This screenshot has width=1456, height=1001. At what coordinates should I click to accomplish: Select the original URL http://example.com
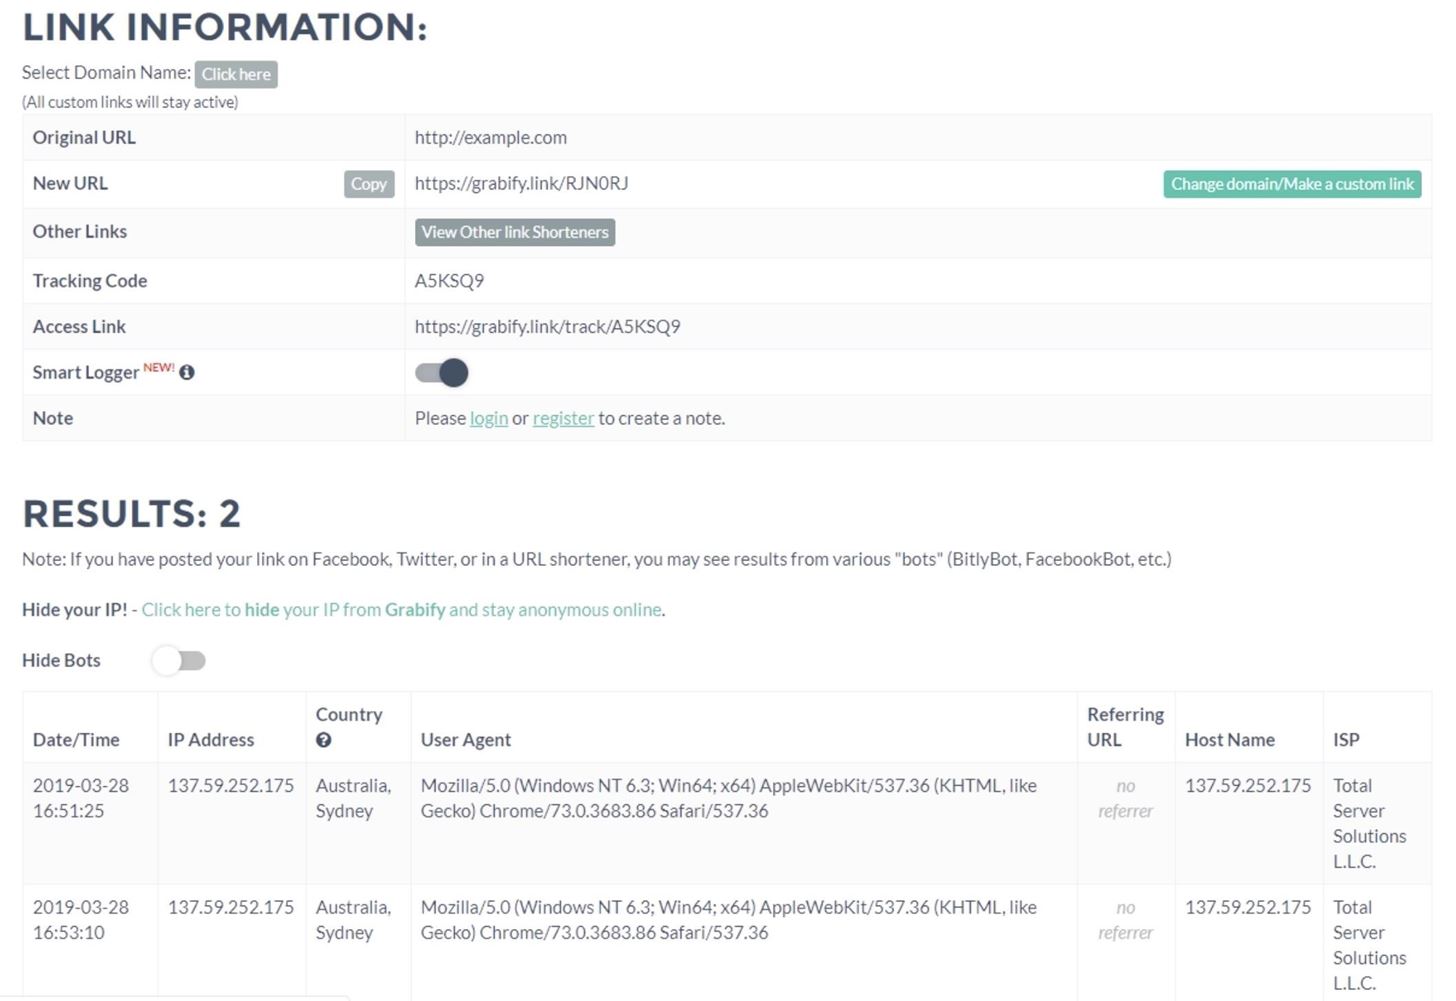pyautogui.click(x=491, y=138)
